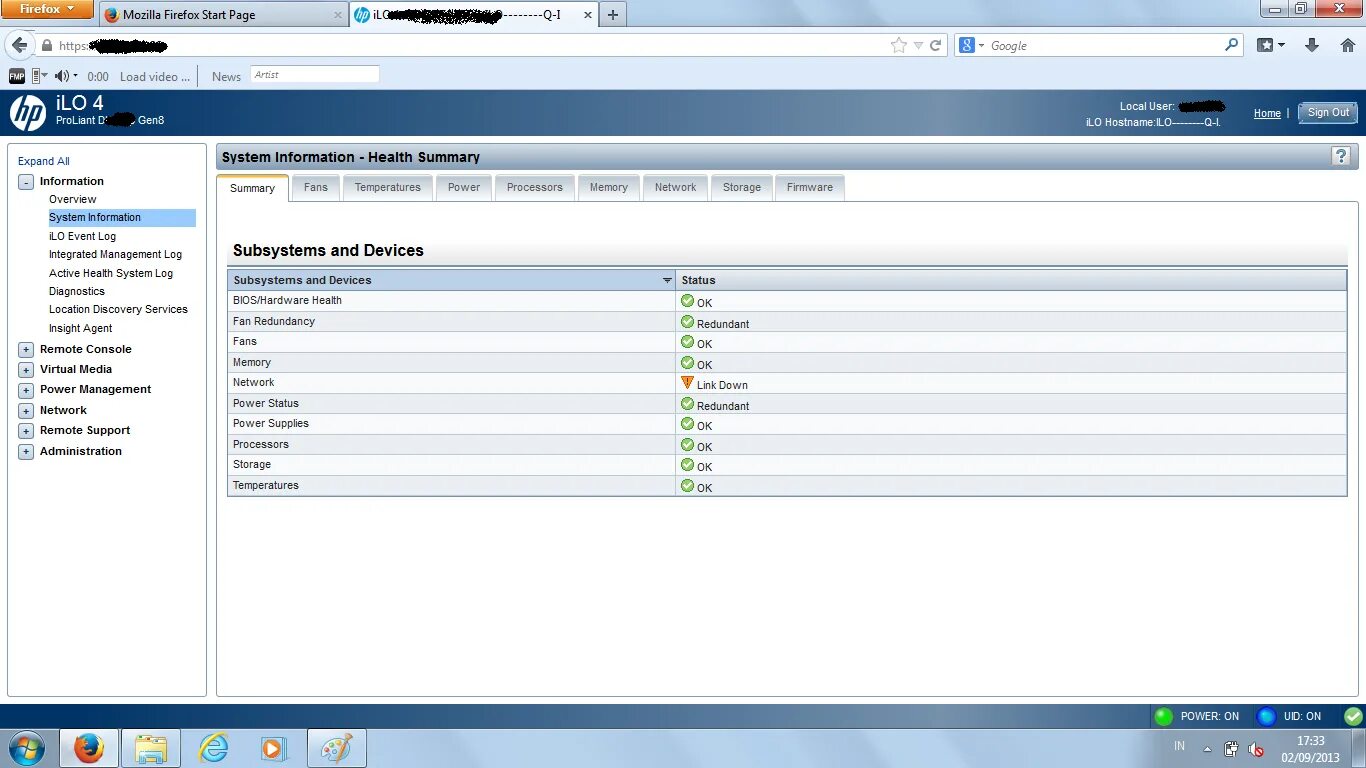
Task: Open the Windows Start button
Action: (27, 748)
